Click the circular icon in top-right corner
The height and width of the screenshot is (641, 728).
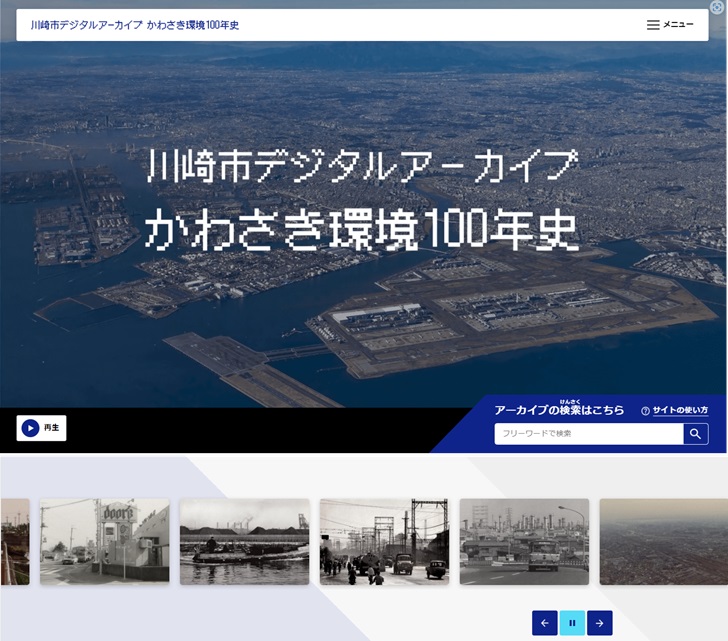[717, 7]
